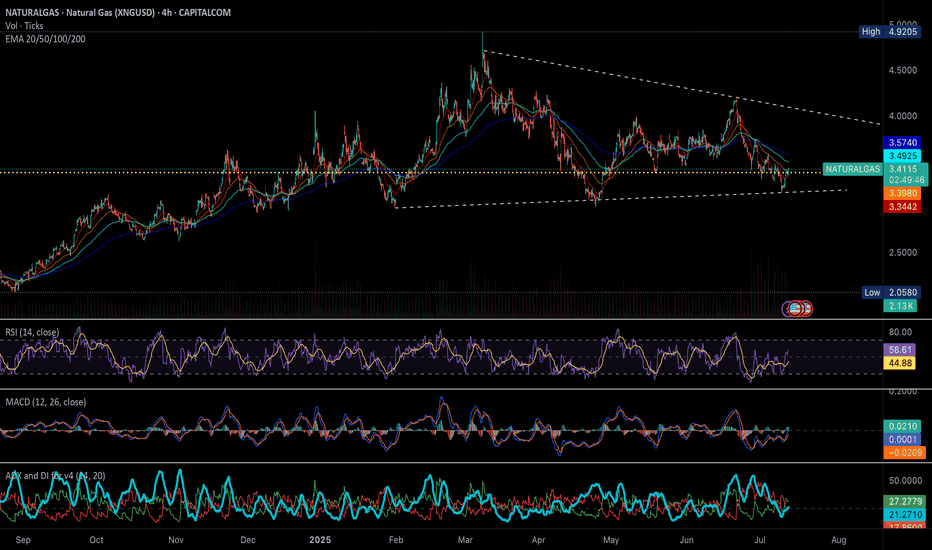Select the ADX and DI indicator legend
Viewport: 932px width, 550px height.
pyautogui.click(x=55, y=476)
